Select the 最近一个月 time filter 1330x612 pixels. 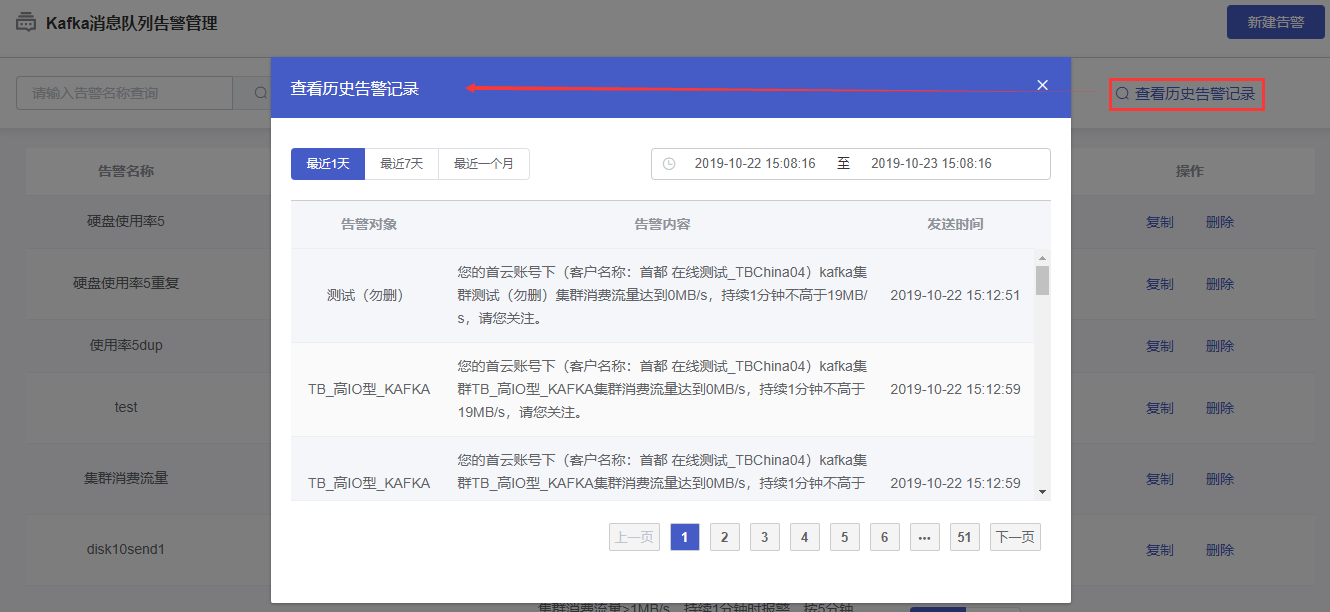tap(484, 164)
